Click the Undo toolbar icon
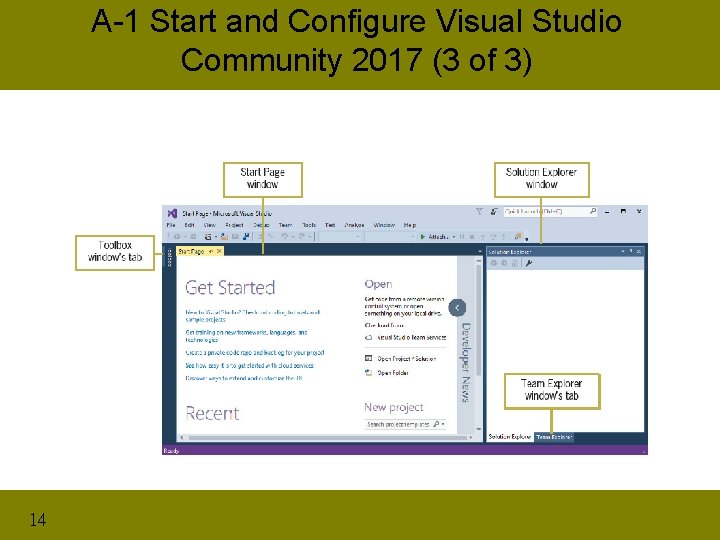This screenshot has width=720, height=540. (x=284, y=236)
